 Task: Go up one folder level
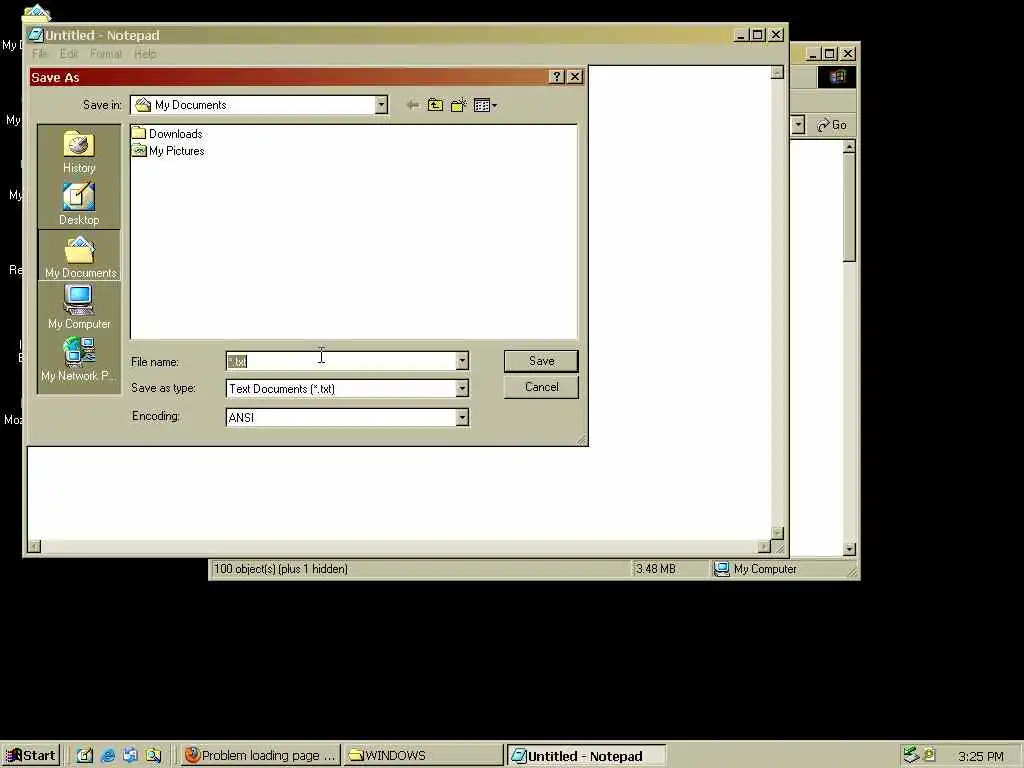[x=435, y=105]
